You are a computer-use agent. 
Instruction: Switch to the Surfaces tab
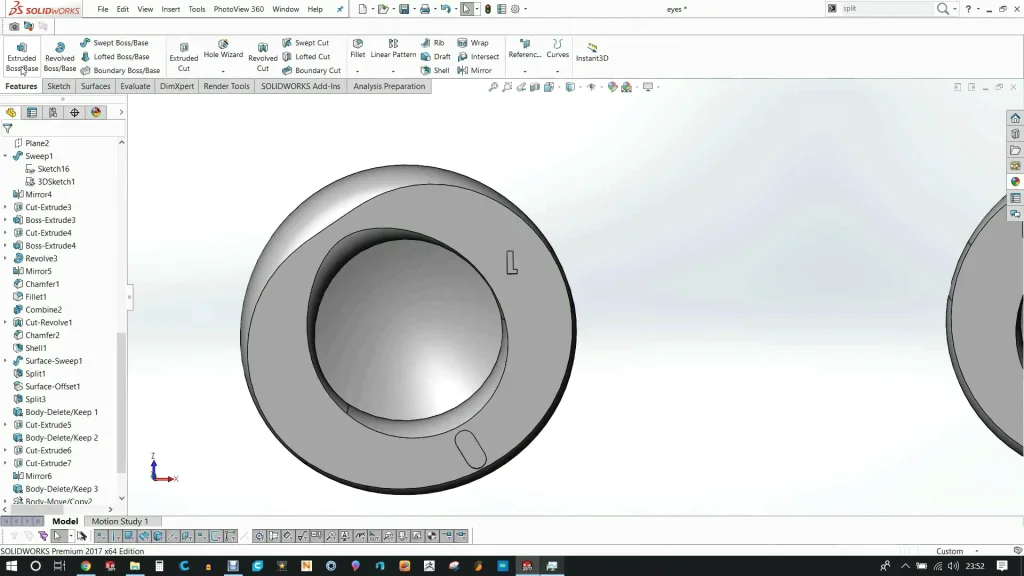[95, 86]
